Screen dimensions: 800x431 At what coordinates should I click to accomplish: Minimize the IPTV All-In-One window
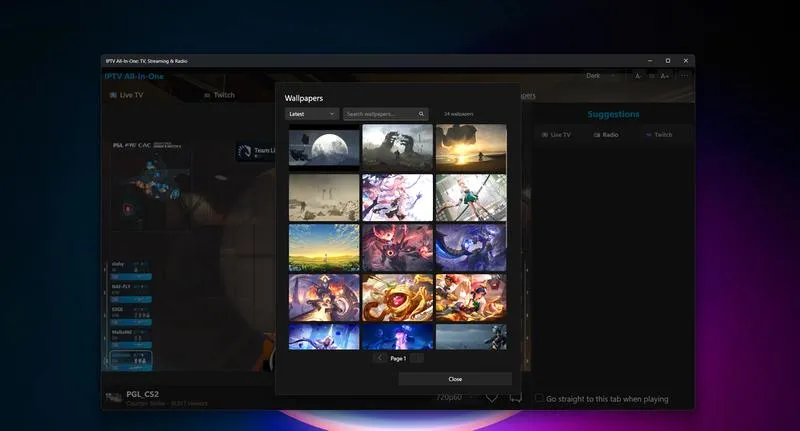(x=650, y=61)
